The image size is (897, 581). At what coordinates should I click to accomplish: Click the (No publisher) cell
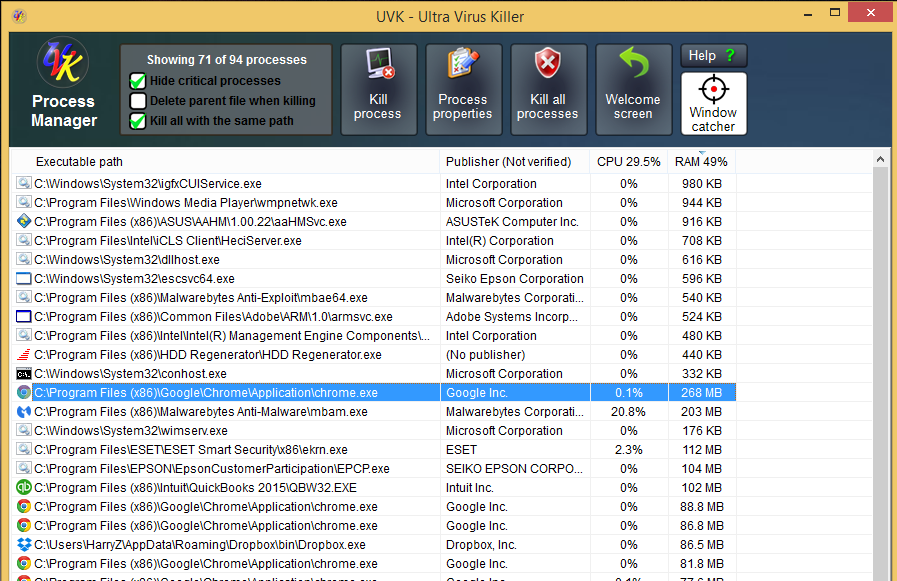(x=486, y=355)
